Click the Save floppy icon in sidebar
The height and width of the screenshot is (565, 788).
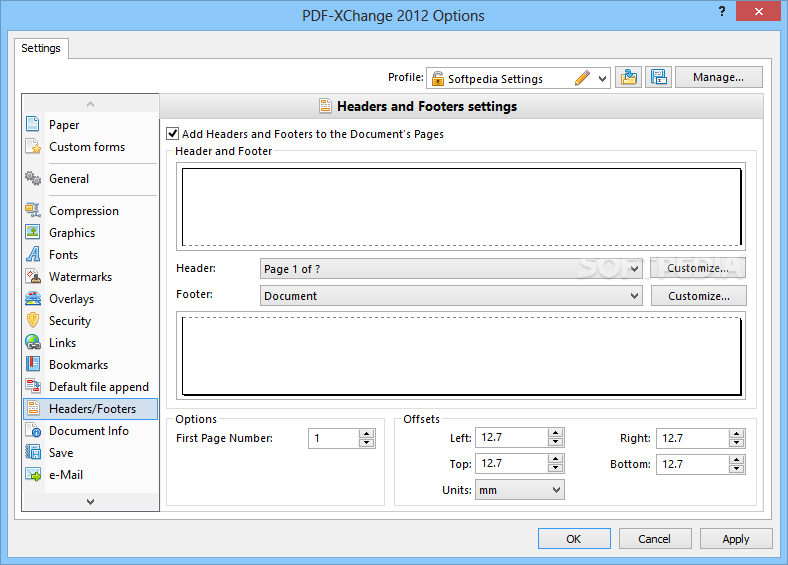coord(33,452)
